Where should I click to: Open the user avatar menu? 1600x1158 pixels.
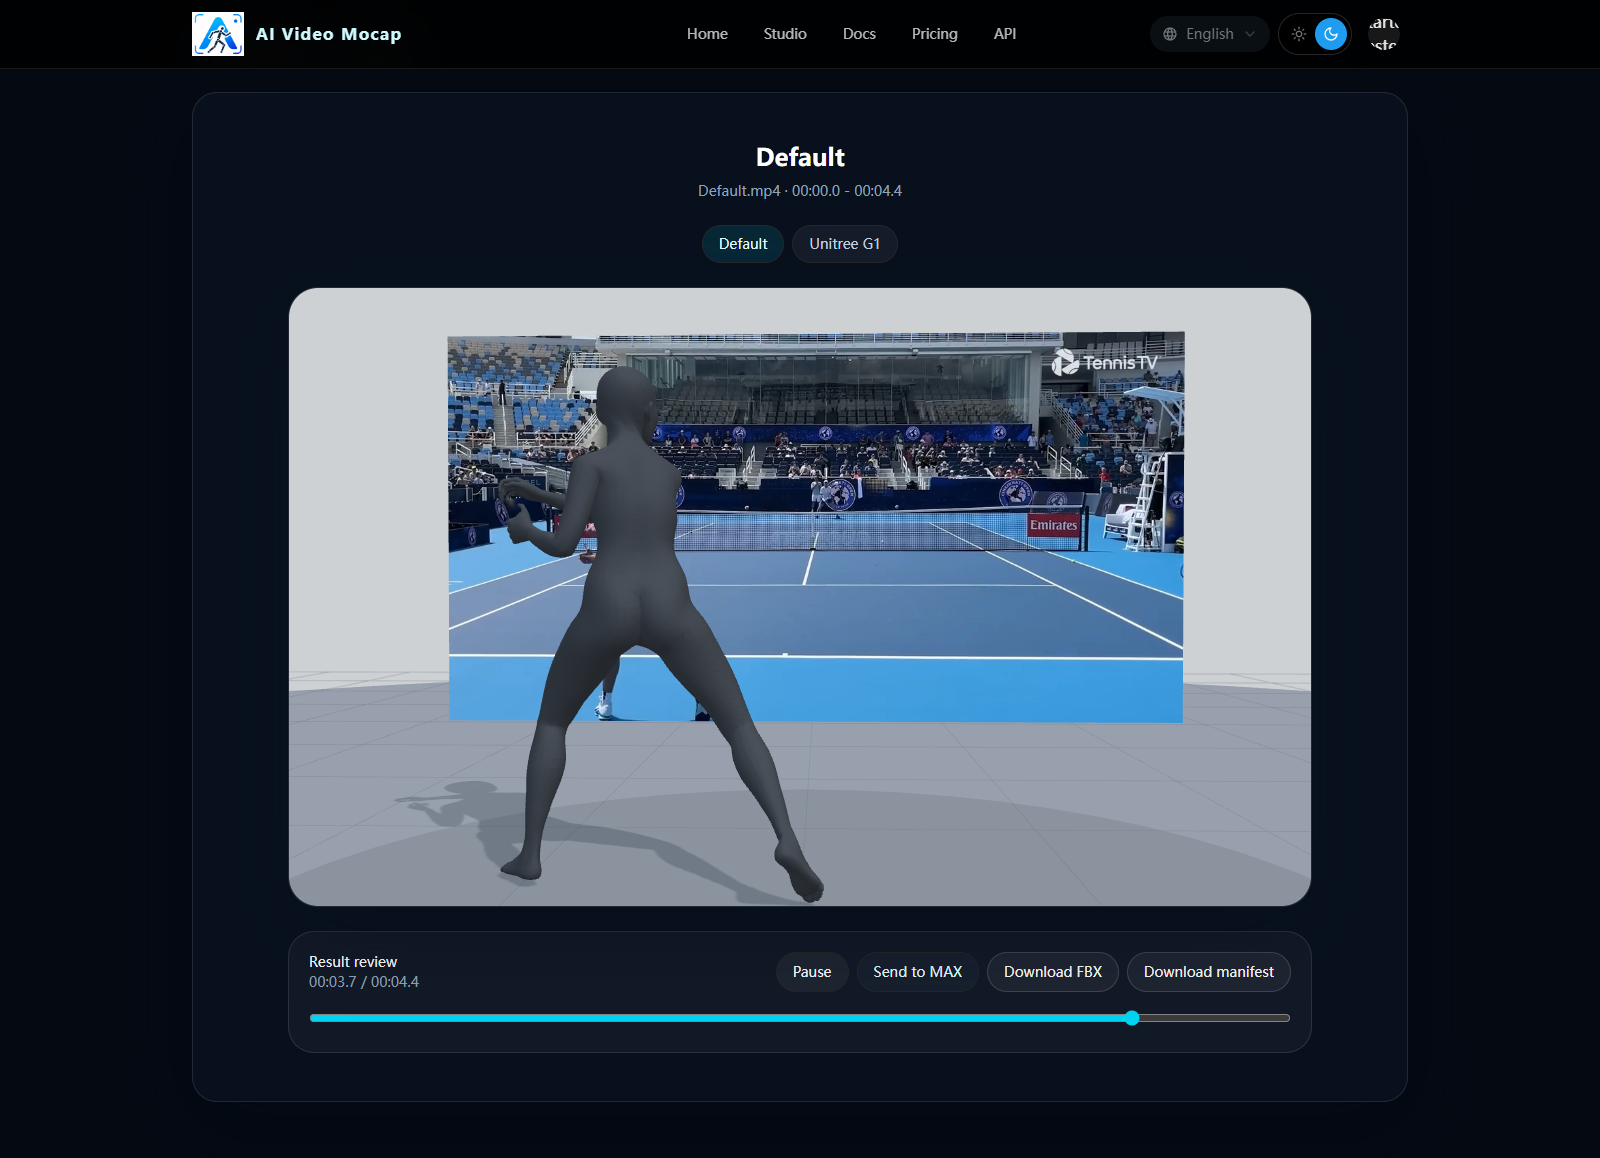(1383, 34)
